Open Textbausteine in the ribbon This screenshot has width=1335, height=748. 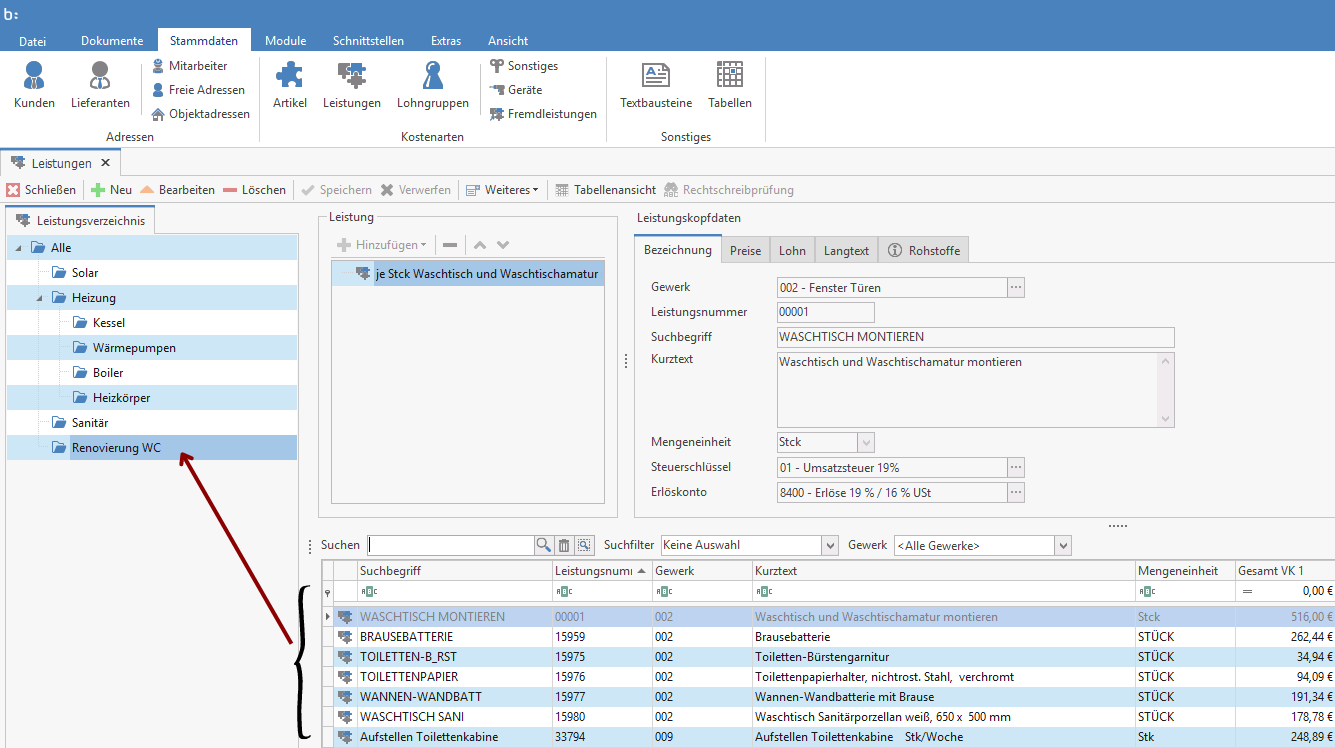pos(656,85)
